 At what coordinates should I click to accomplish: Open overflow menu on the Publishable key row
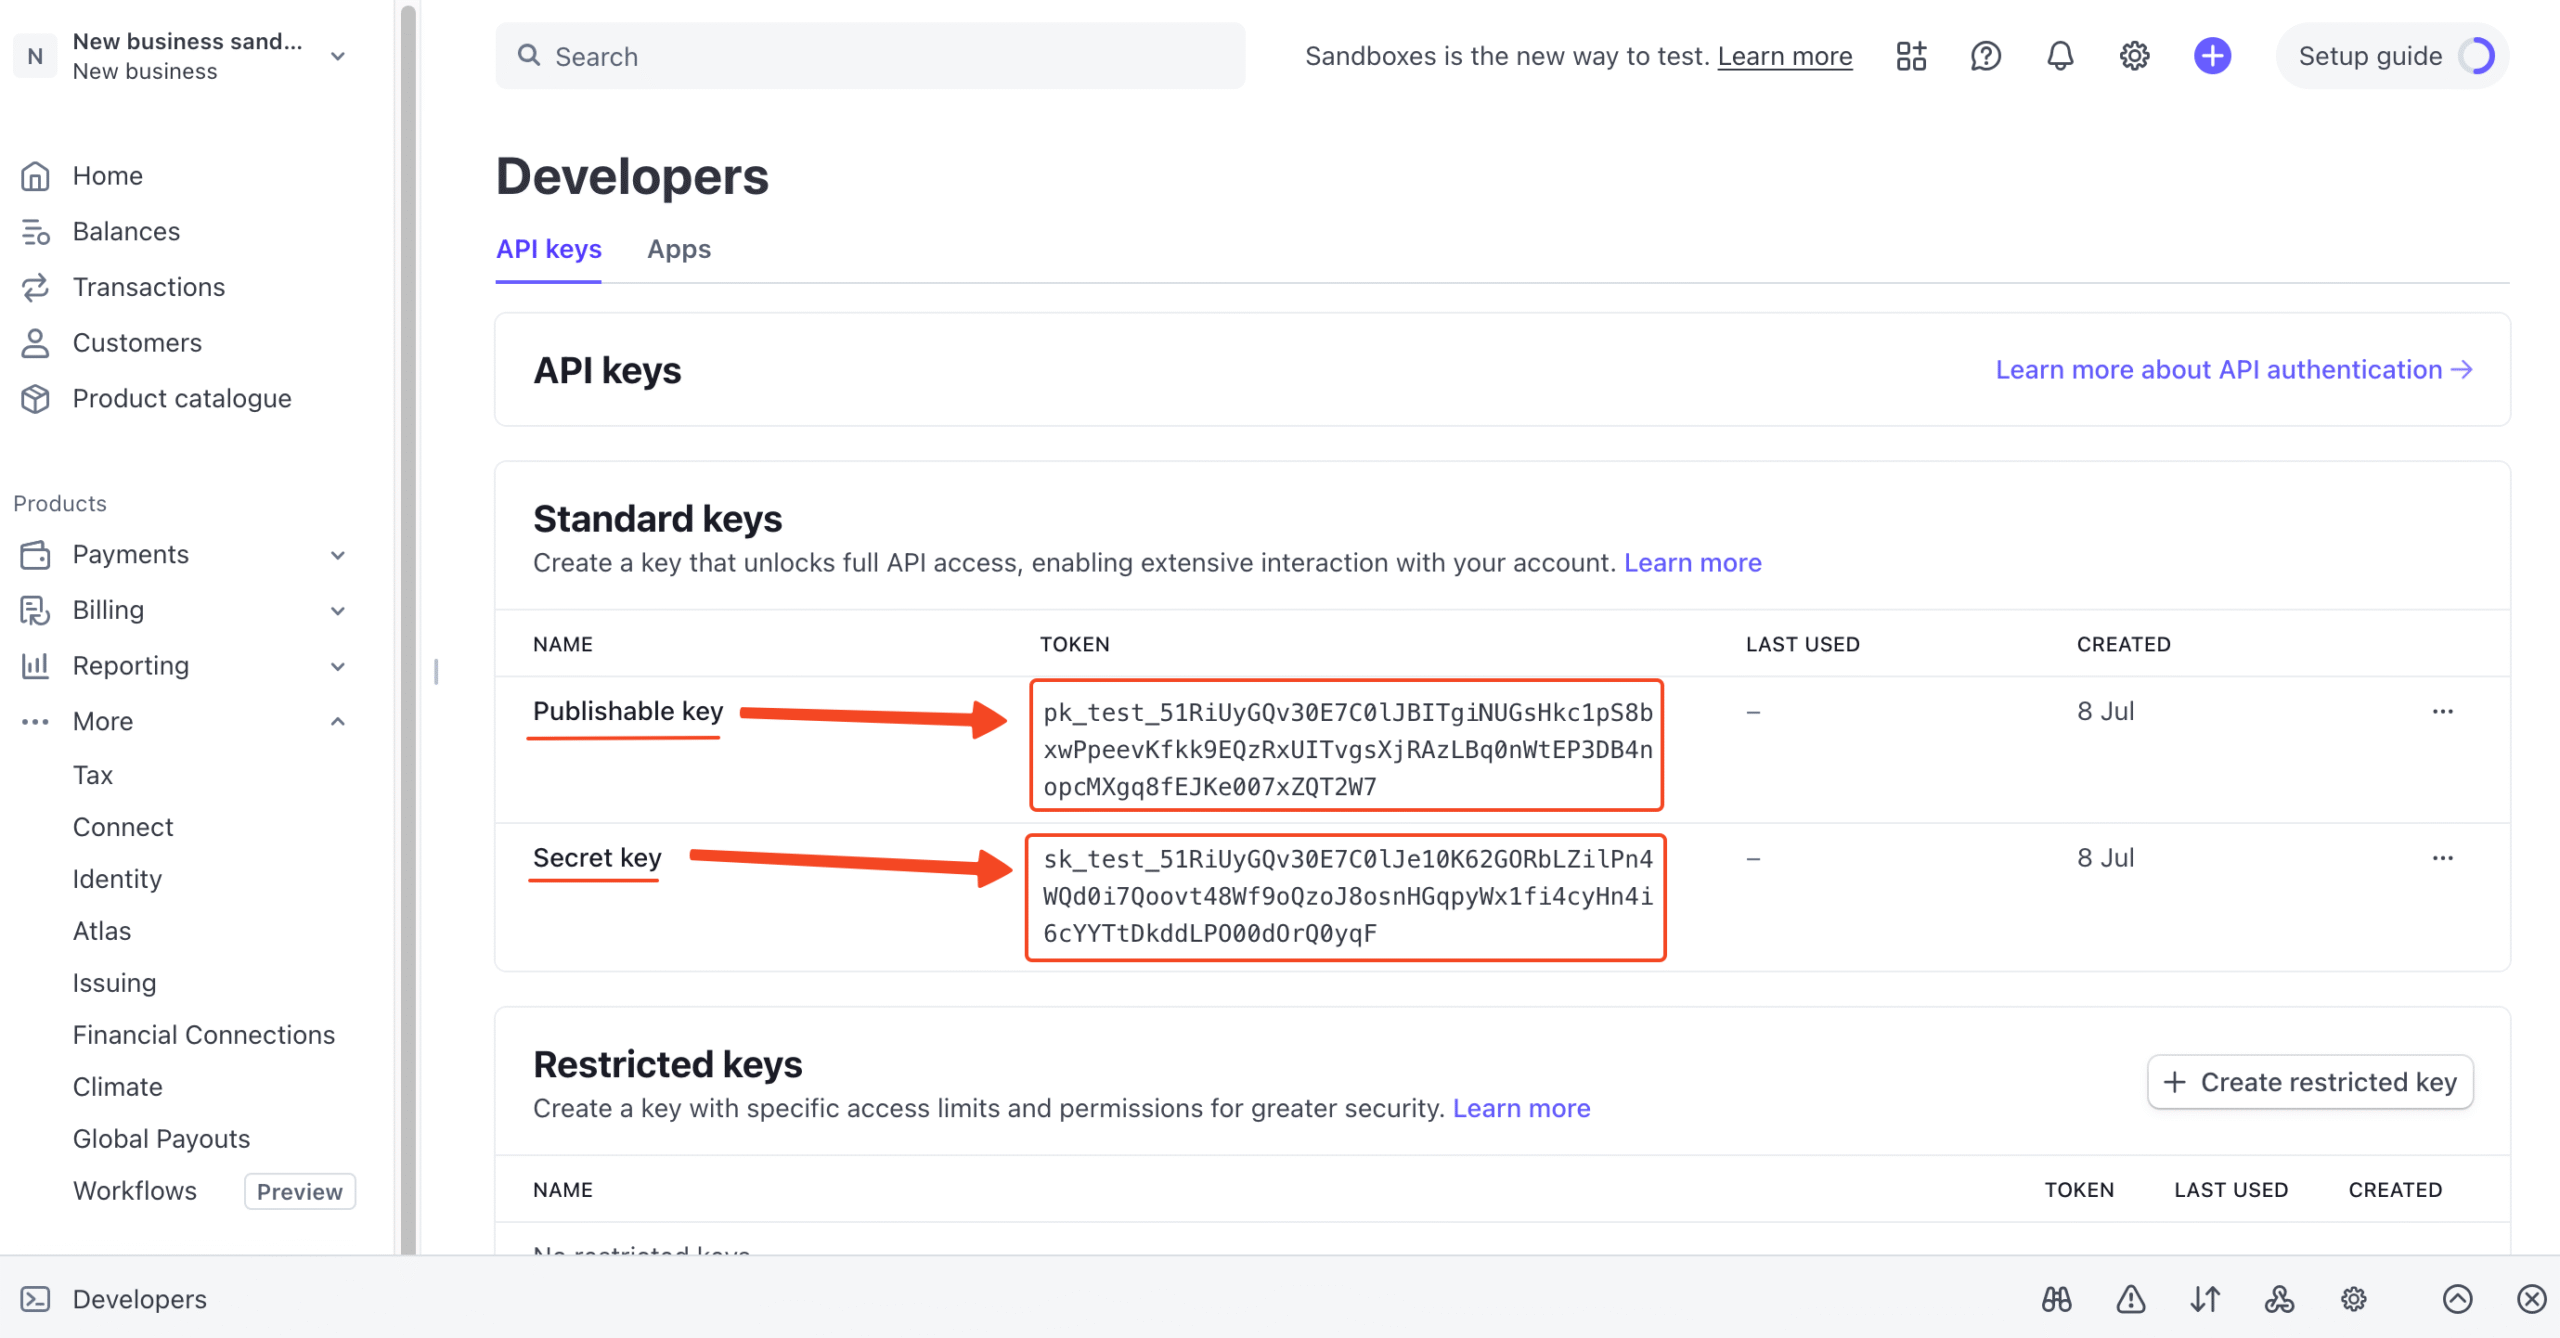[2444, 711]
